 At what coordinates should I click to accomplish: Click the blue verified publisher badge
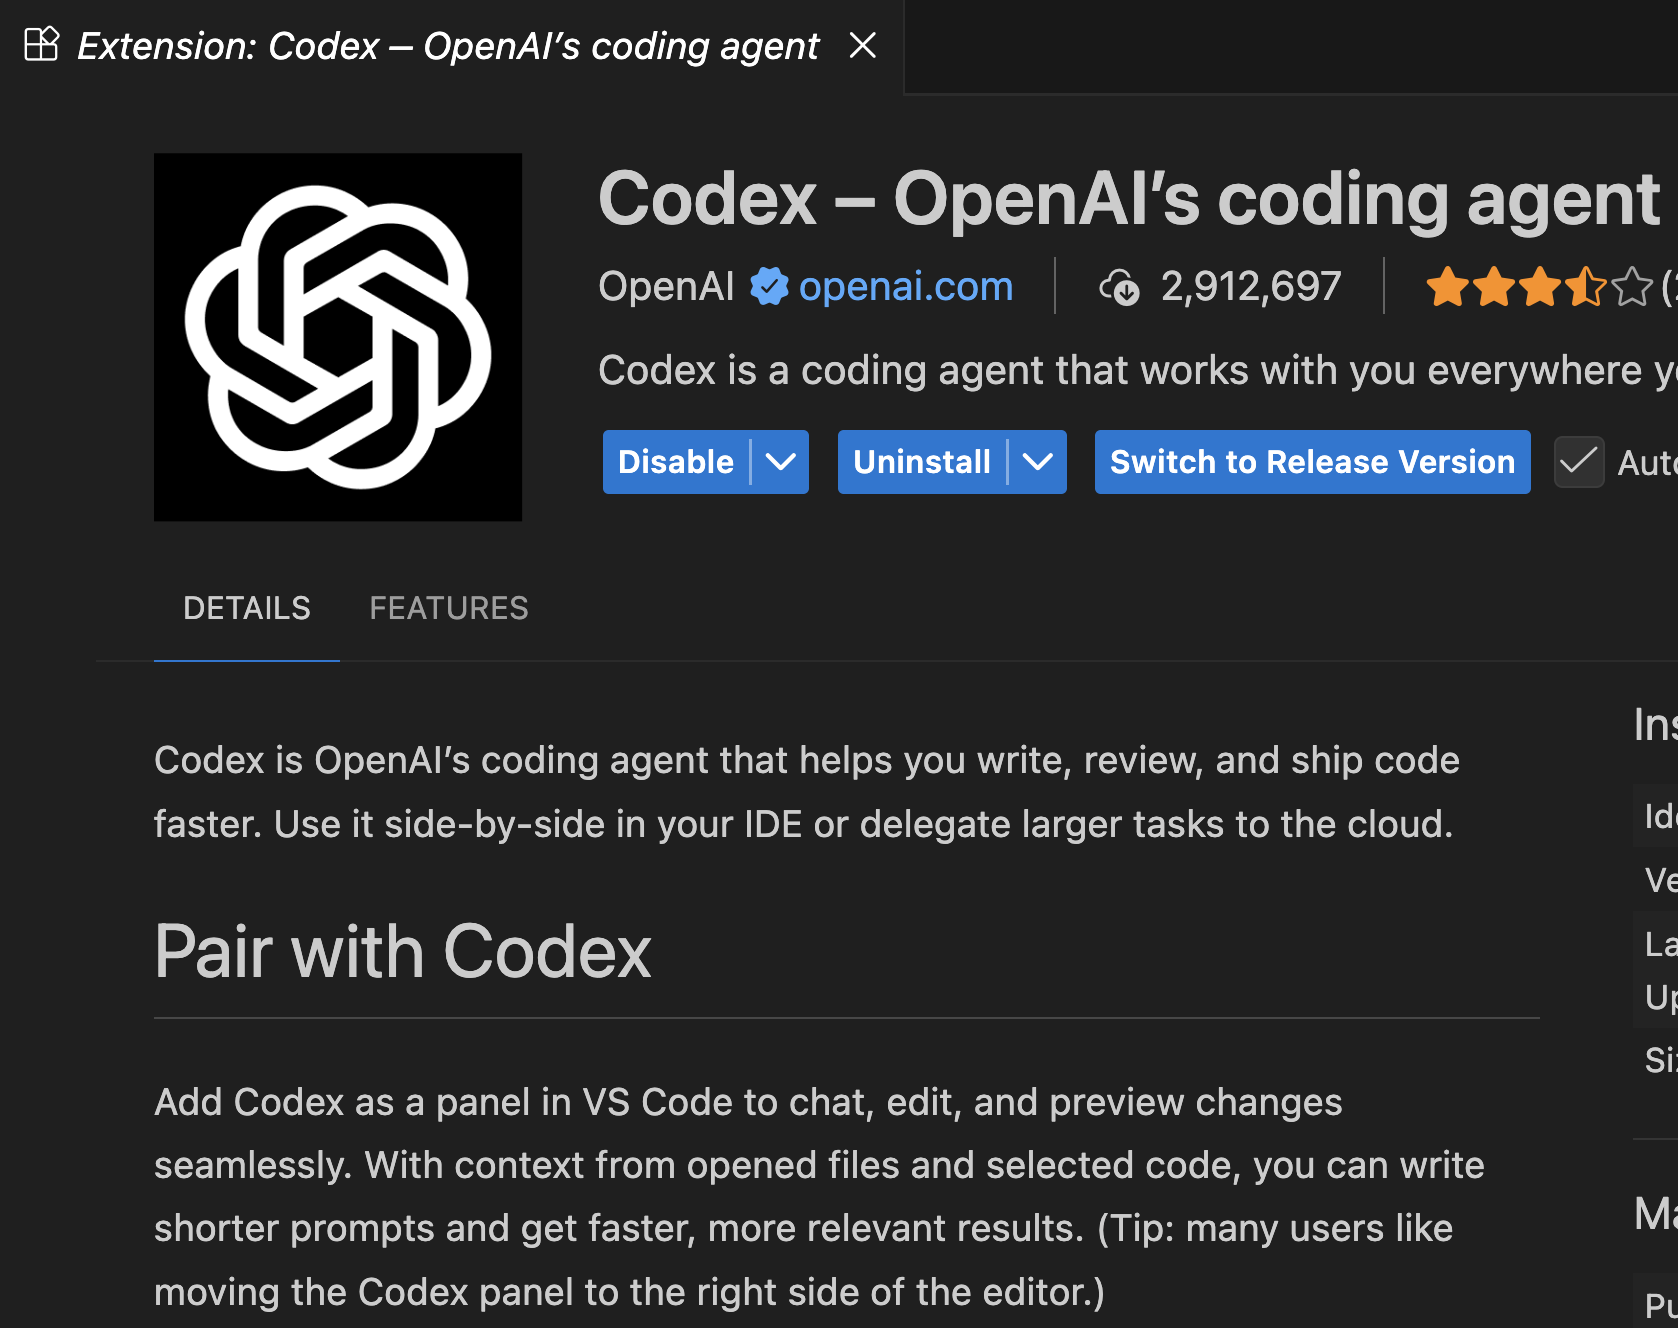click(x=769, y=287)
